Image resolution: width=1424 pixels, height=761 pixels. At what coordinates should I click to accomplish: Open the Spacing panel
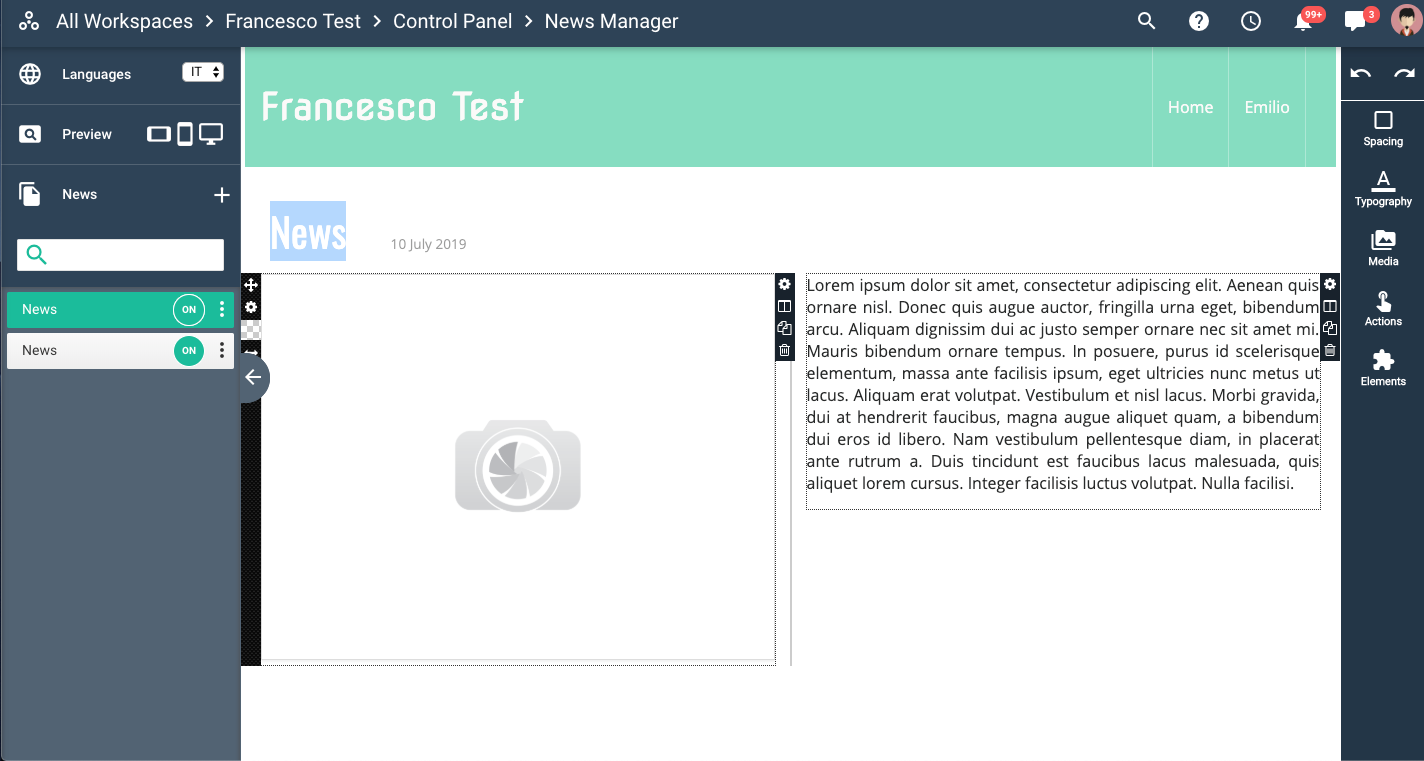pyautogui.click(x=1383, y=129)
